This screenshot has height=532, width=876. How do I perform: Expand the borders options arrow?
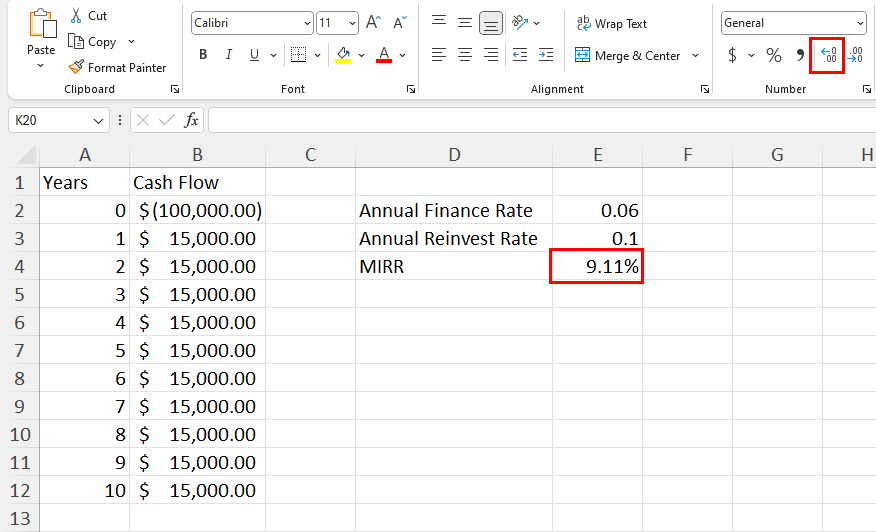point(317,55)
